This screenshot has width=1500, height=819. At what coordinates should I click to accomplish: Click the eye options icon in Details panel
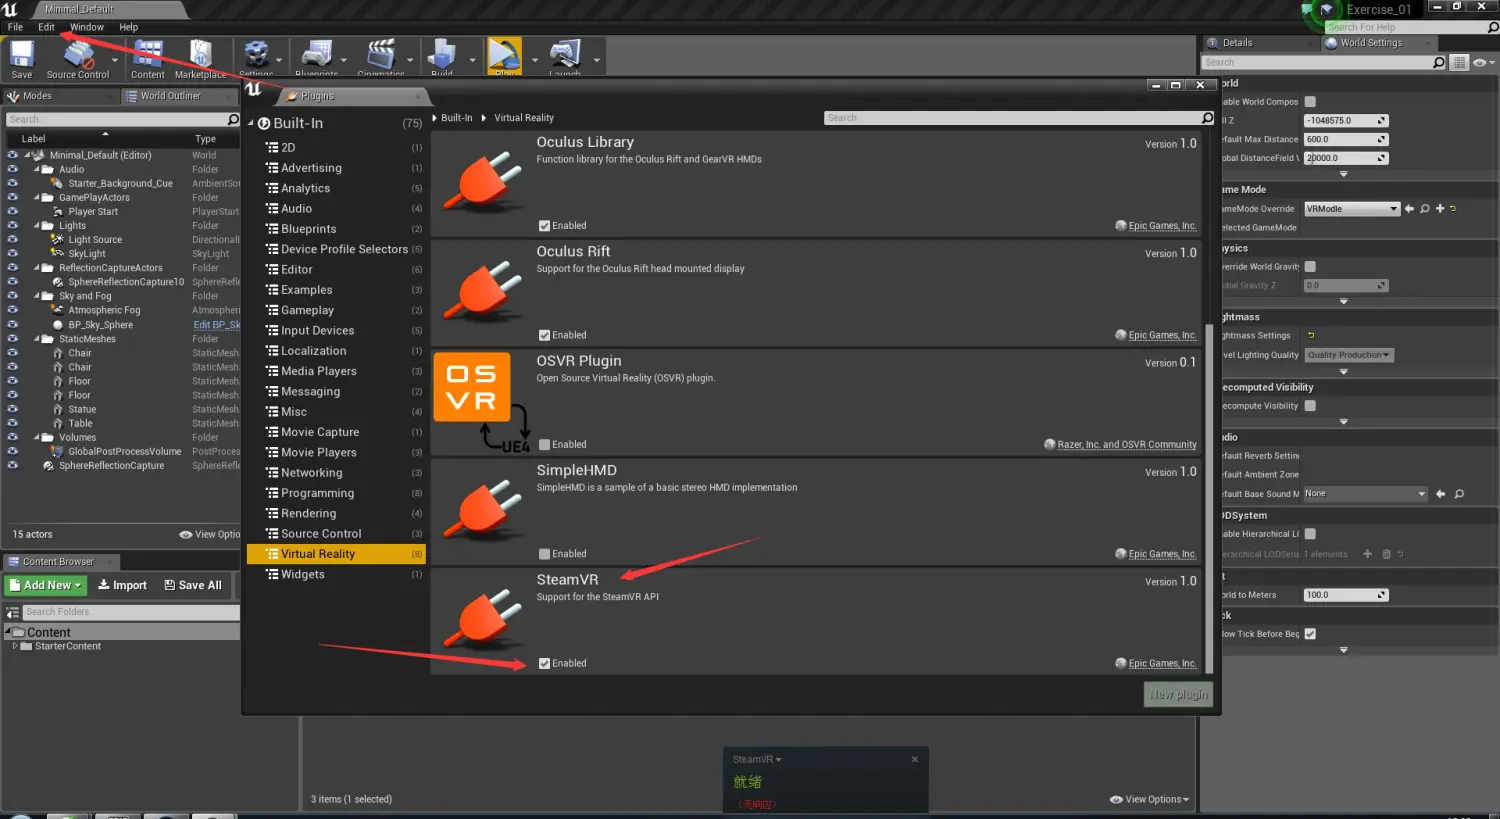point(1481,62)
